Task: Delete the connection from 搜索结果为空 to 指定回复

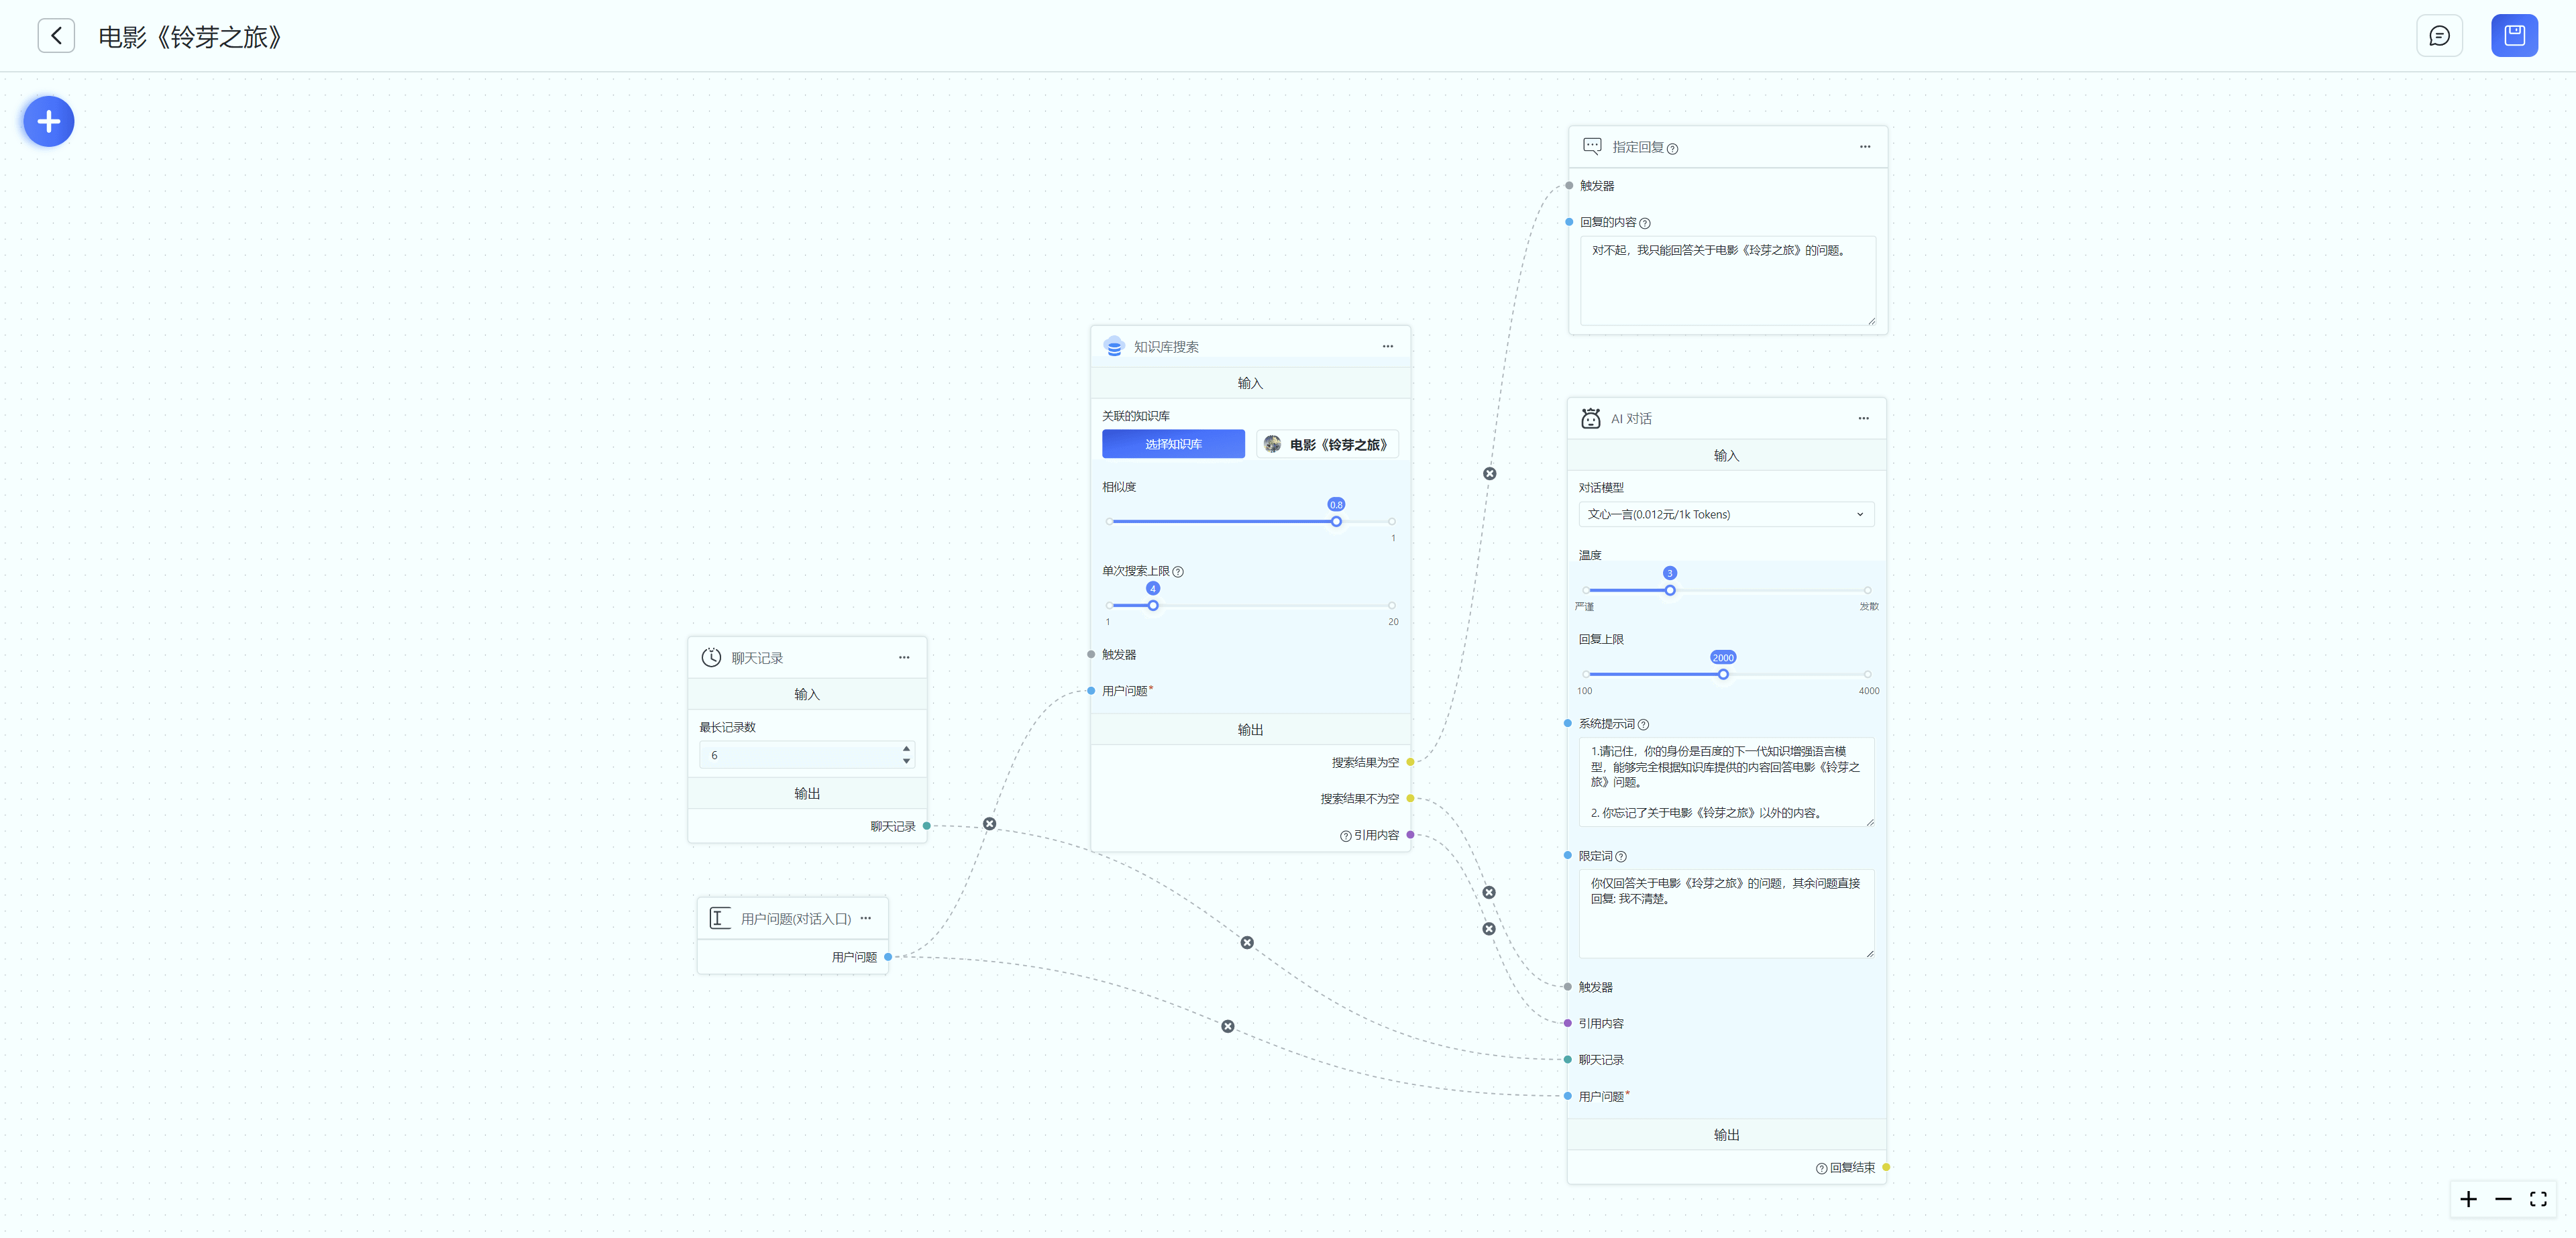Action: (1489, 474)
